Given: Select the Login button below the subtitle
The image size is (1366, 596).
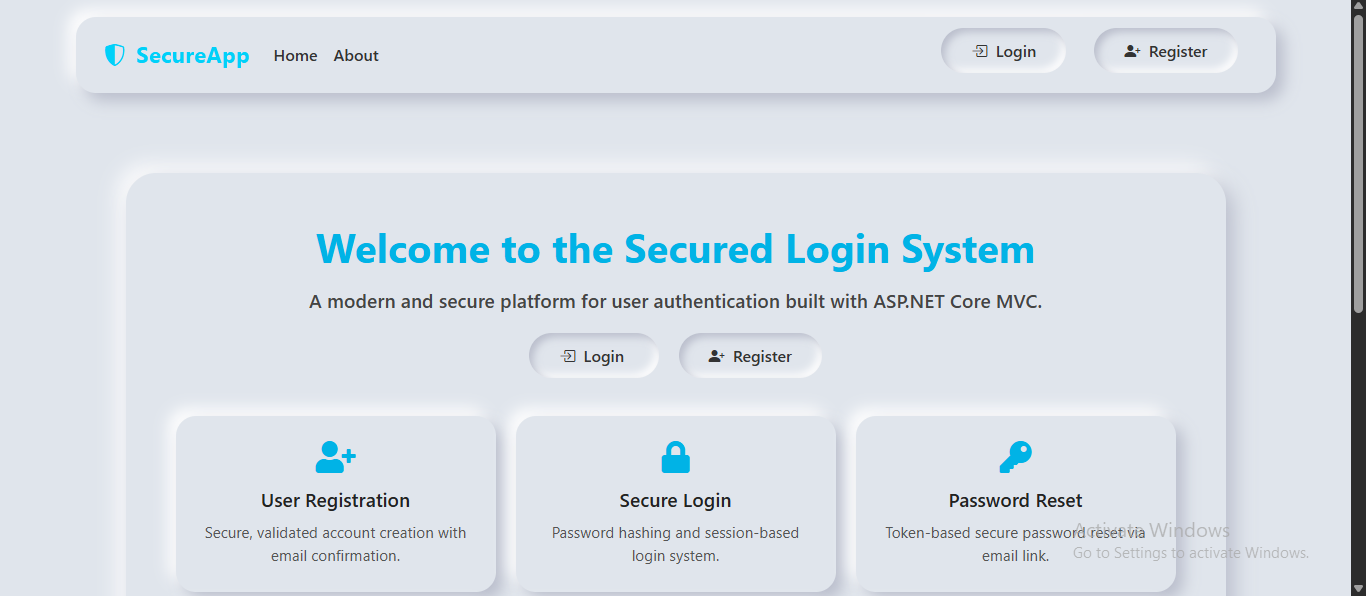Looking at the screenshot, I should tap(593, 356).
